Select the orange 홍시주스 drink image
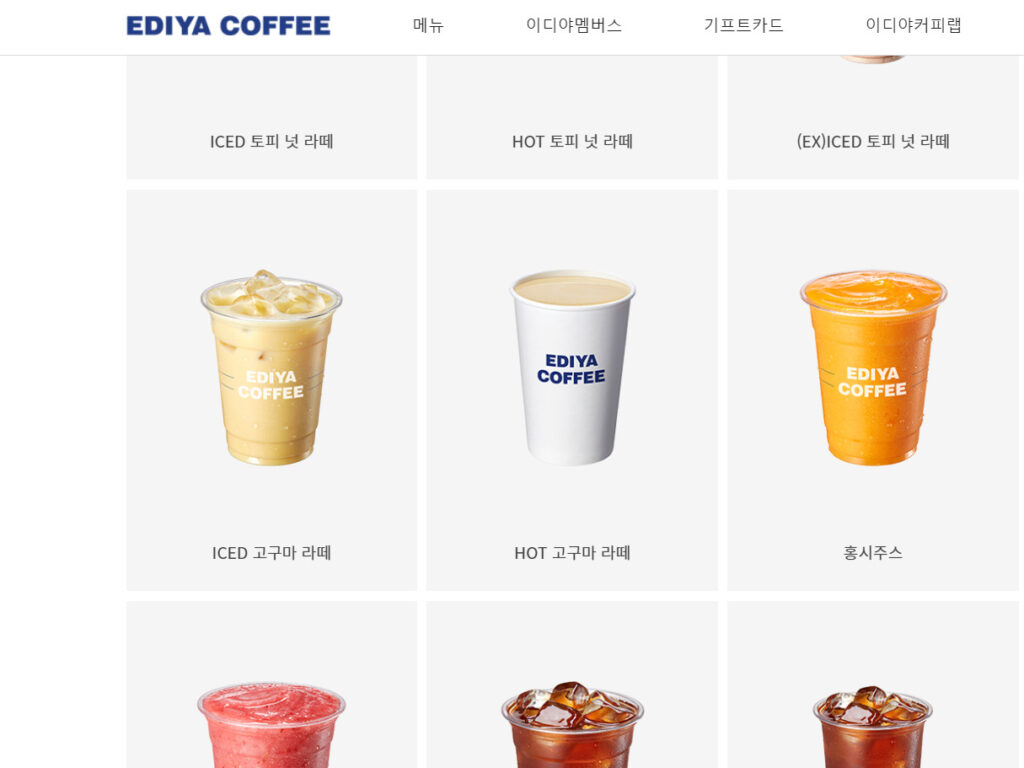The image size is (1024, 768). [x=872, y=368]
